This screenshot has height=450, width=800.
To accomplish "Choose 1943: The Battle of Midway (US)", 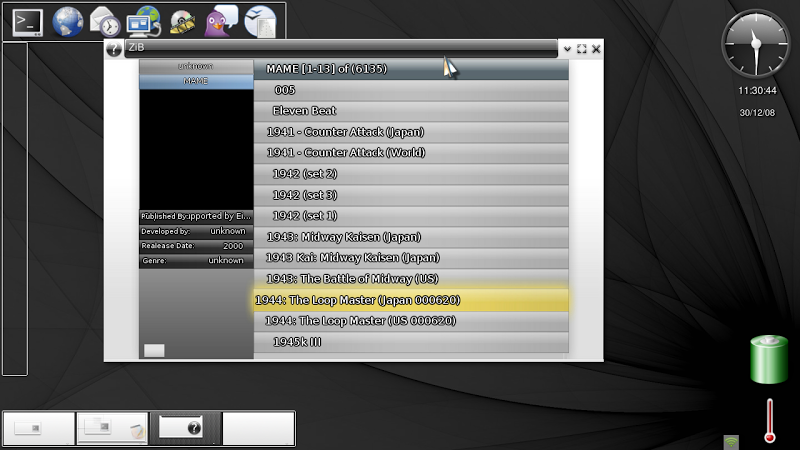I will [352, 278].
